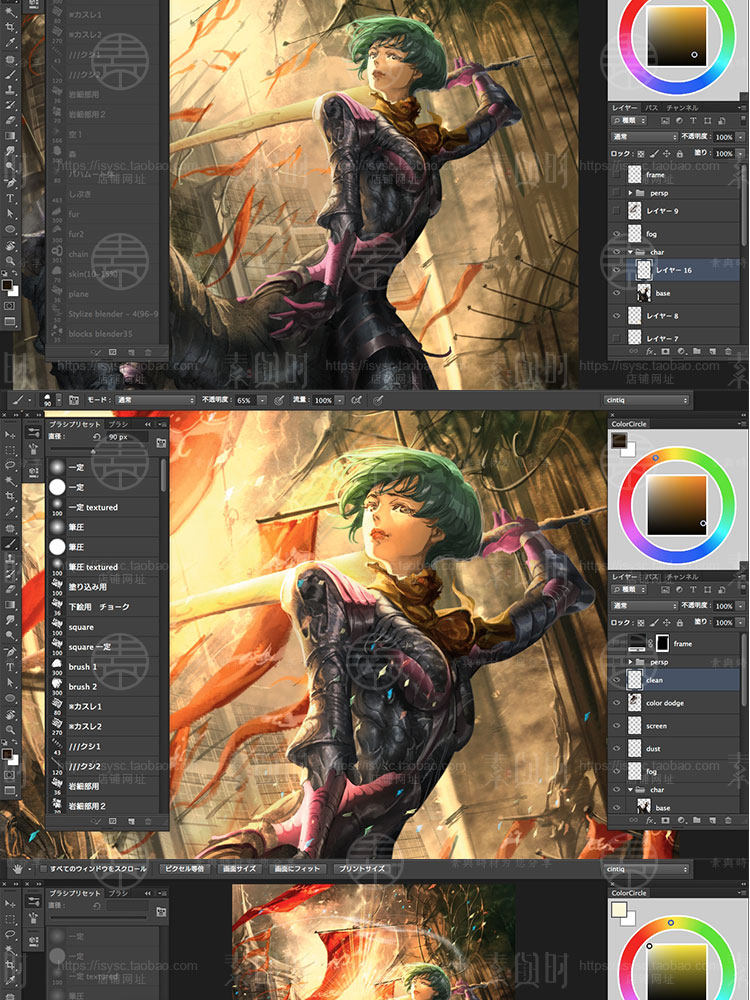Open the モード blend mode dropdown in the brush options bar
750x1000 pixels.
tap(155, 400)
